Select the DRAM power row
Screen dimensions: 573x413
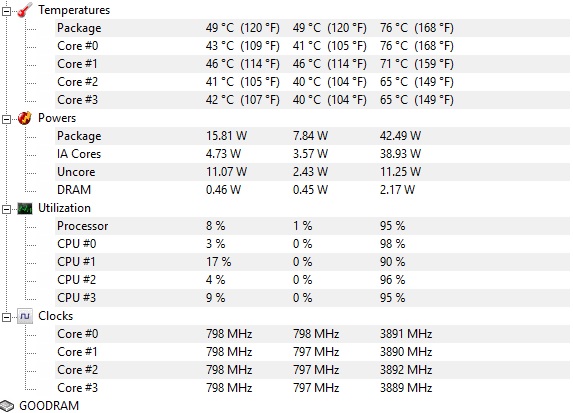[312, 190]
